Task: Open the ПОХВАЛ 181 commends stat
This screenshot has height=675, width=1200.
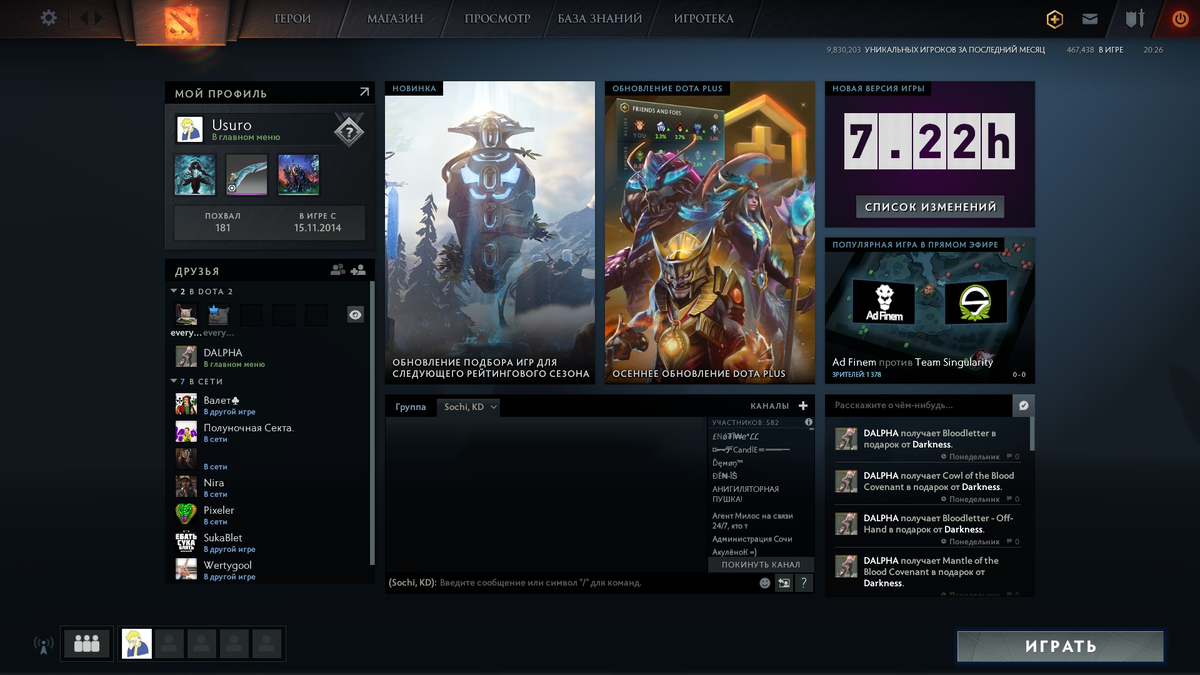Action: (222, 222)
